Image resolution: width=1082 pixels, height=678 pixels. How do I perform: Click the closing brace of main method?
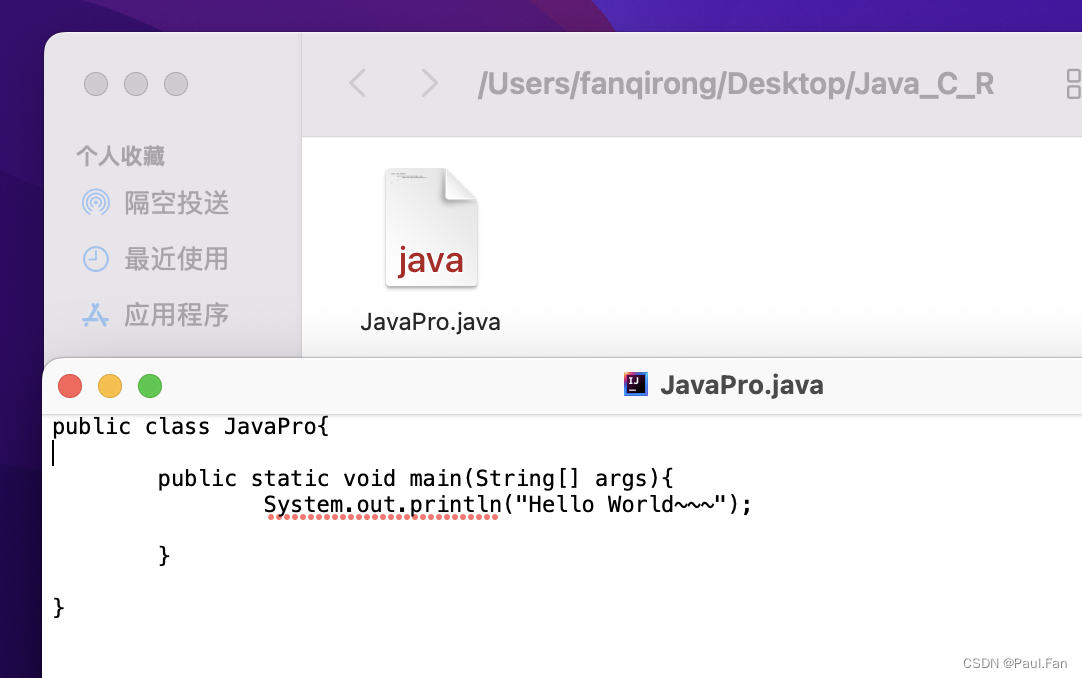(164, 555)
